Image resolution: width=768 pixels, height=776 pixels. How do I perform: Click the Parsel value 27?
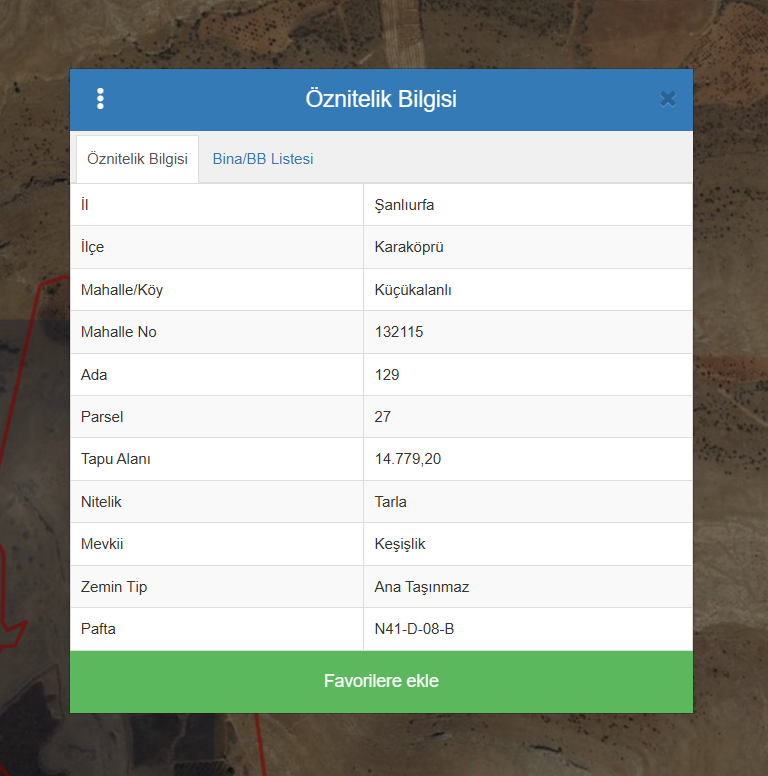point(383,417)
